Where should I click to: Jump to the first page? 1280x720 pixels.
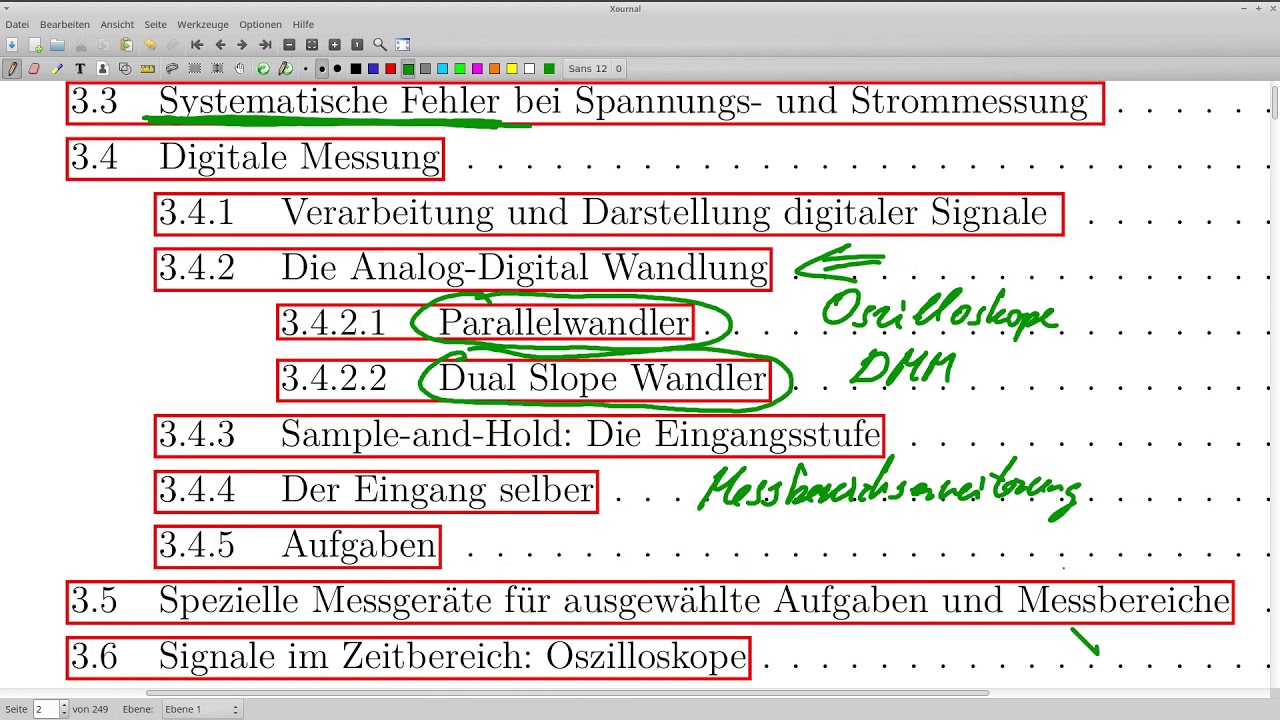tap(197, 45)
